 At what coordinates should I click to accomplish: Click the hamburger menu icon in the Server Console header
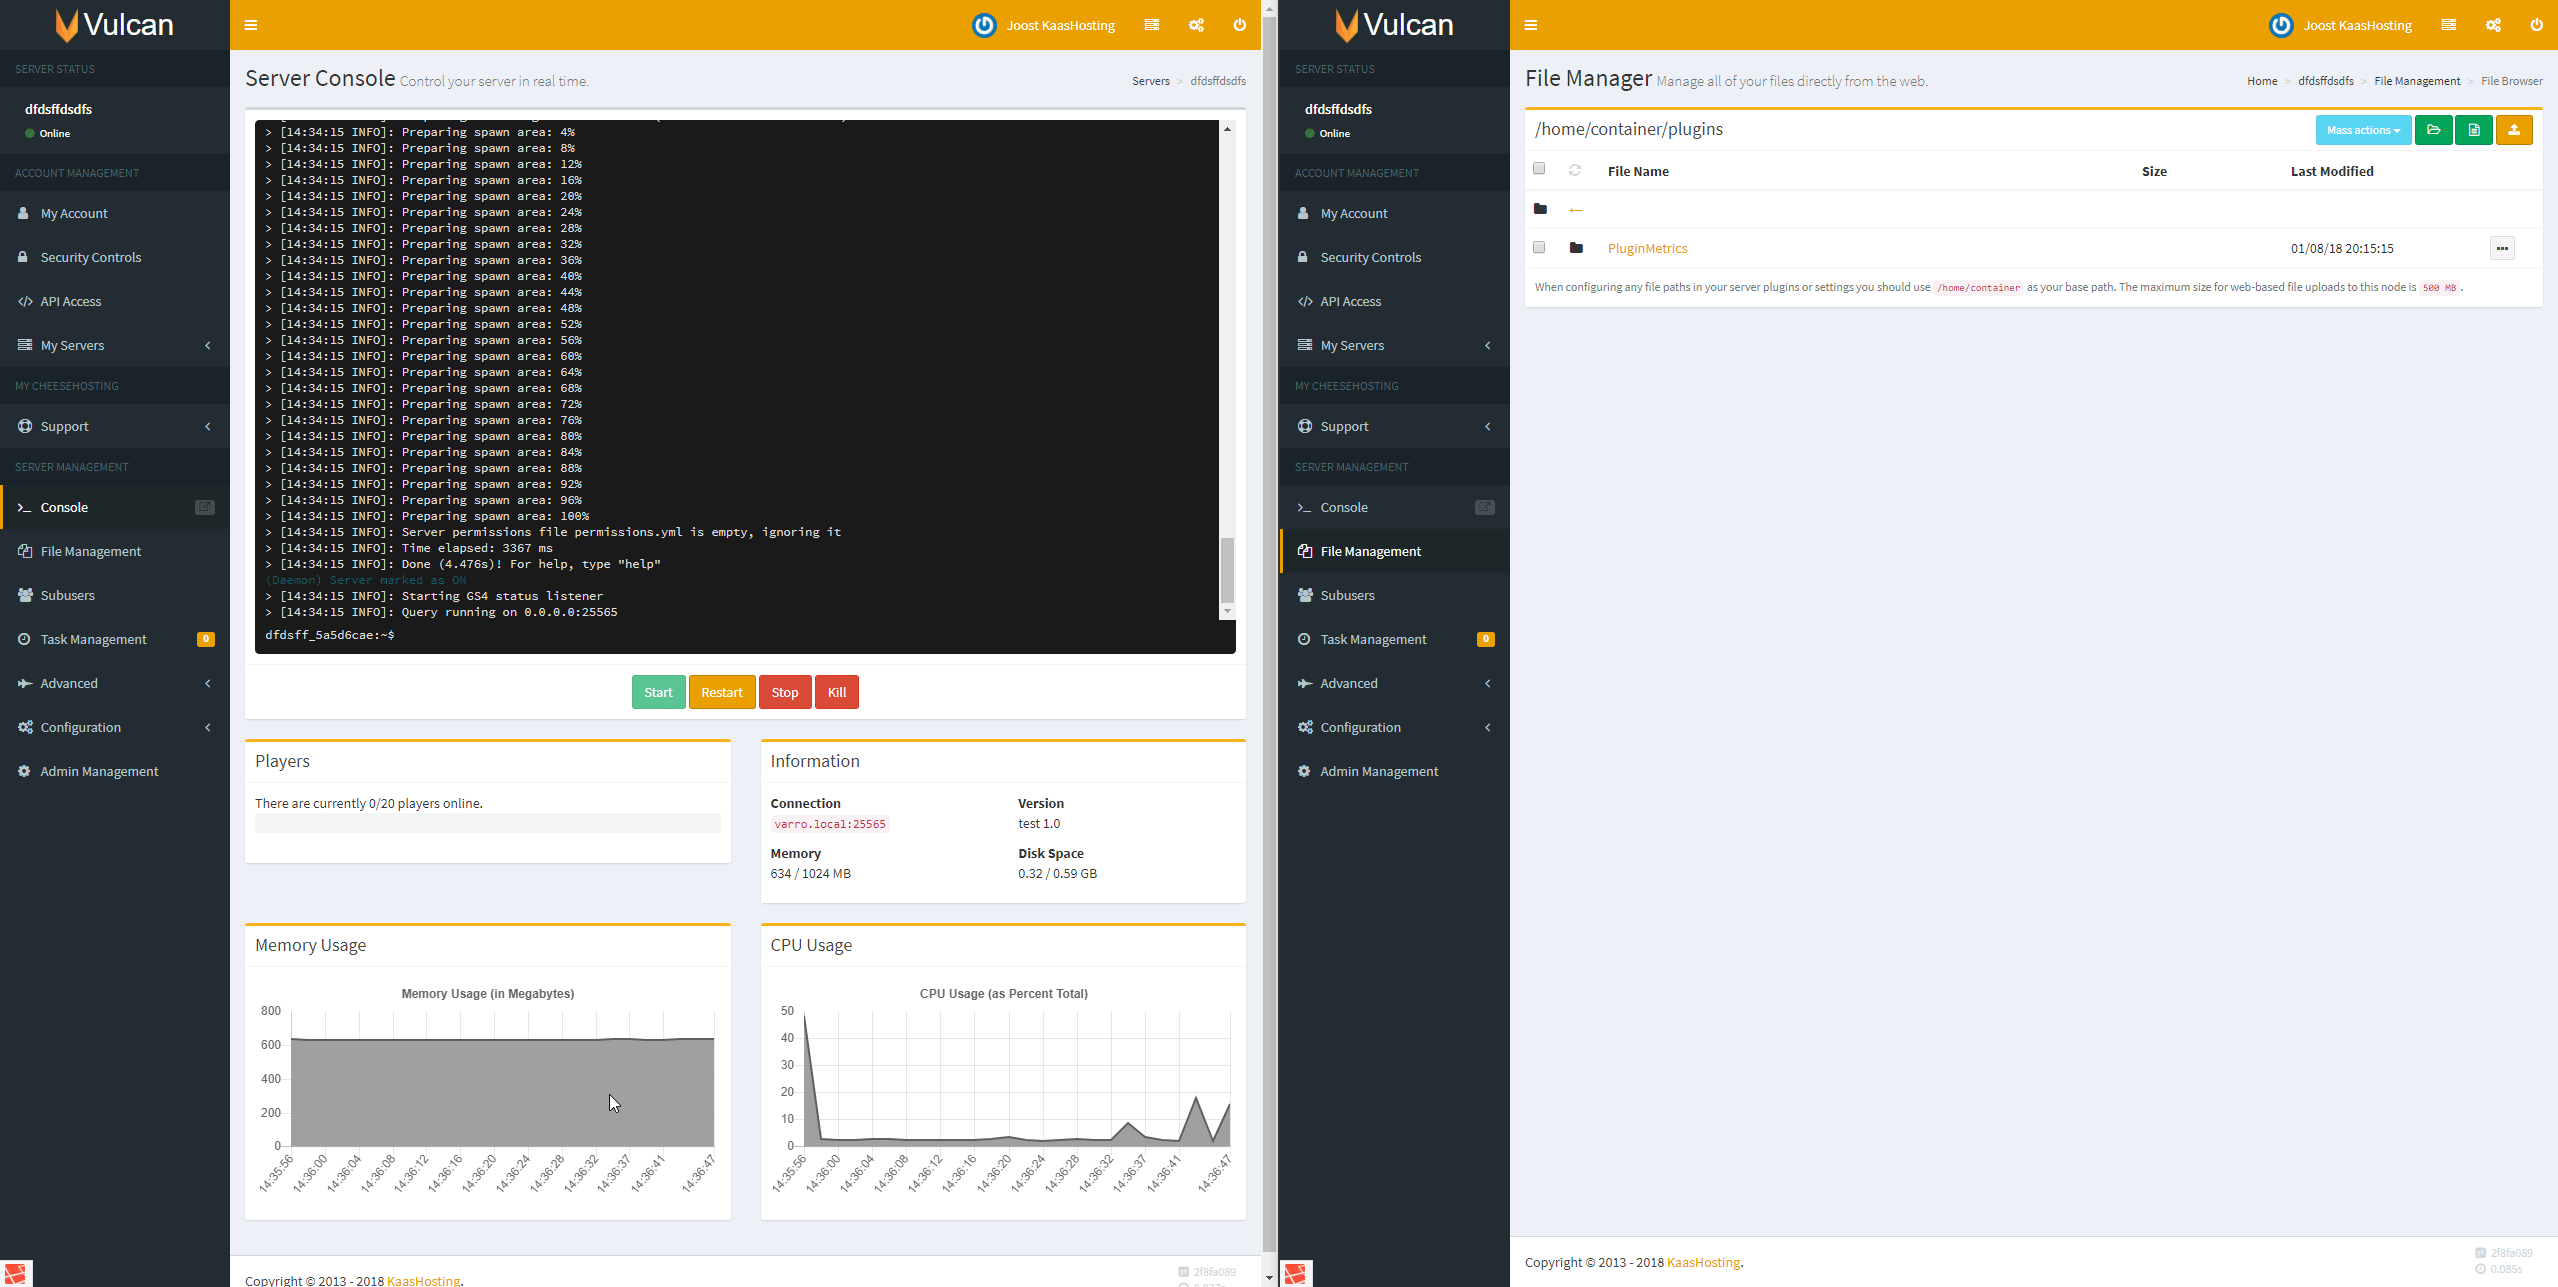click(251, 25)
